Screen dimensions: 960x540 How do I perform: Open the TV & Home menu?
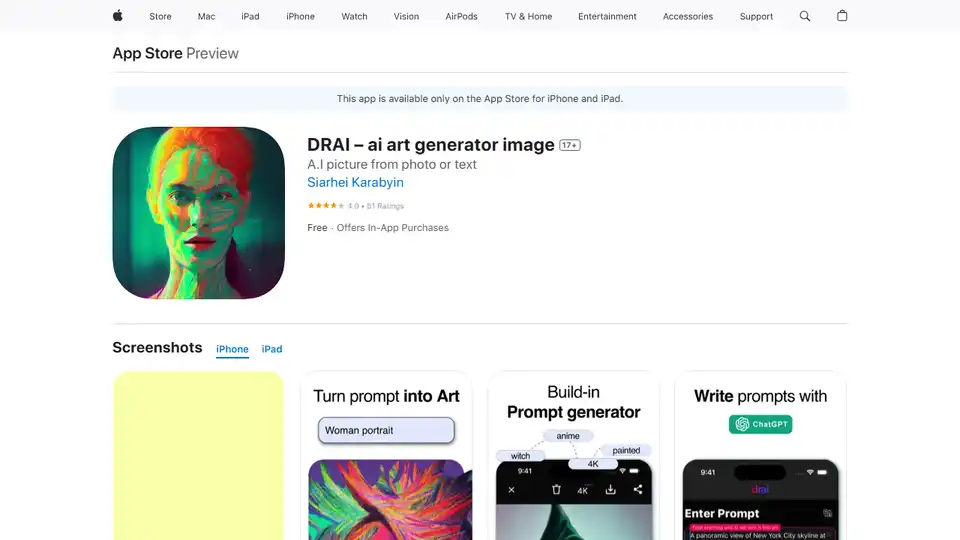(528, 17)
